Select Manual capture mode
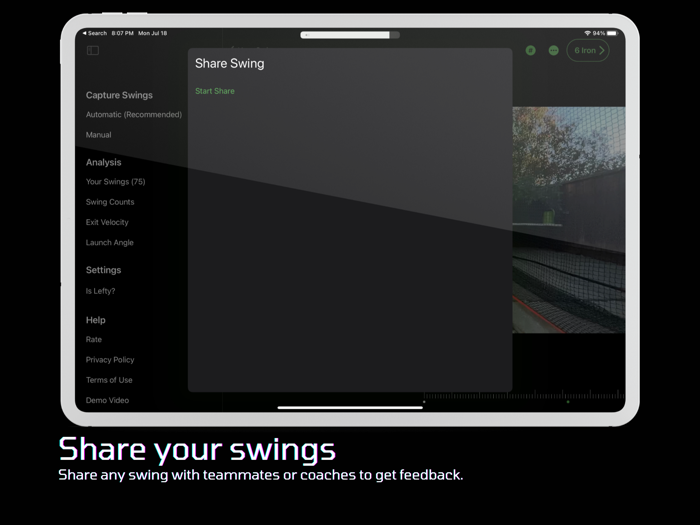The height and width of the screenshot is (525, 700). (x=99, y=135)
